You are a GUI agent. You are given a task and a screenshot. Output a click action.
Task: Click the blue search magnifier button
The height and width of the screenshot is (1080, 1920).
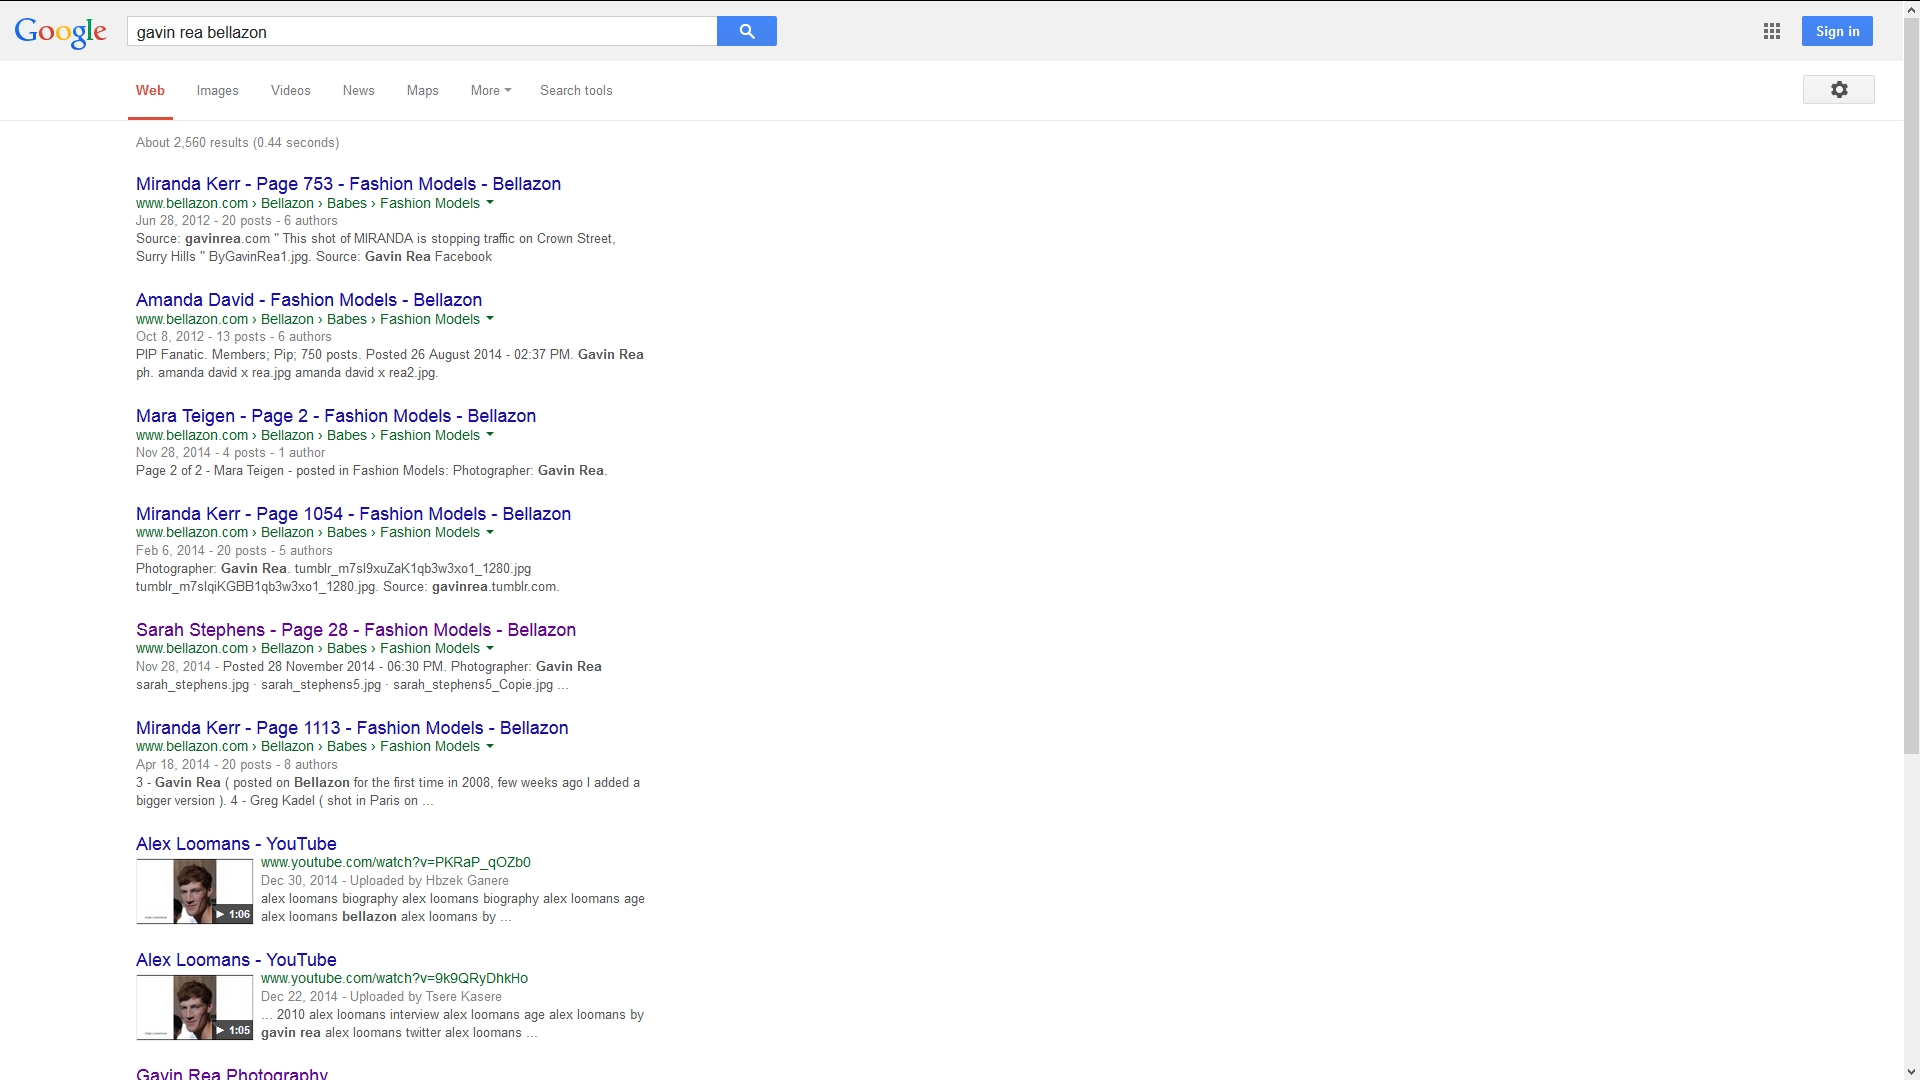[x=746, y=31]
